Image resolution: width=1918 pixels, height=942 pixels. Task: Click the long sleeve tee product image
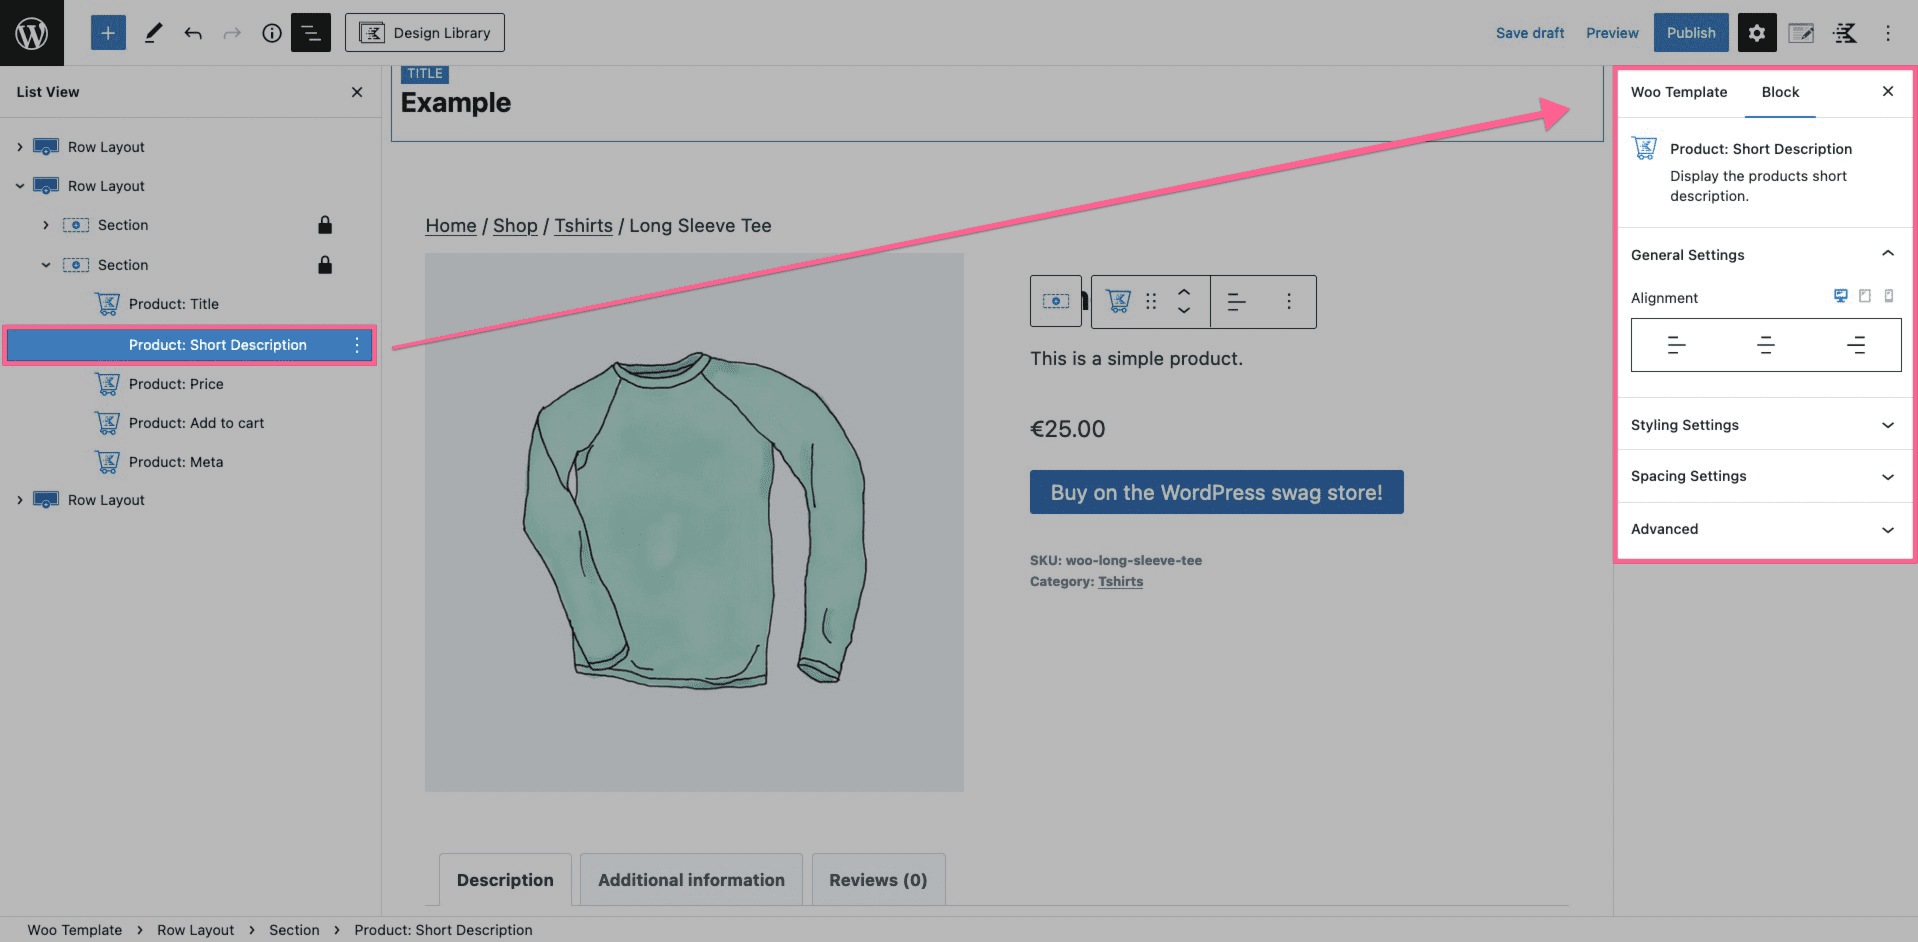(694, 522)
